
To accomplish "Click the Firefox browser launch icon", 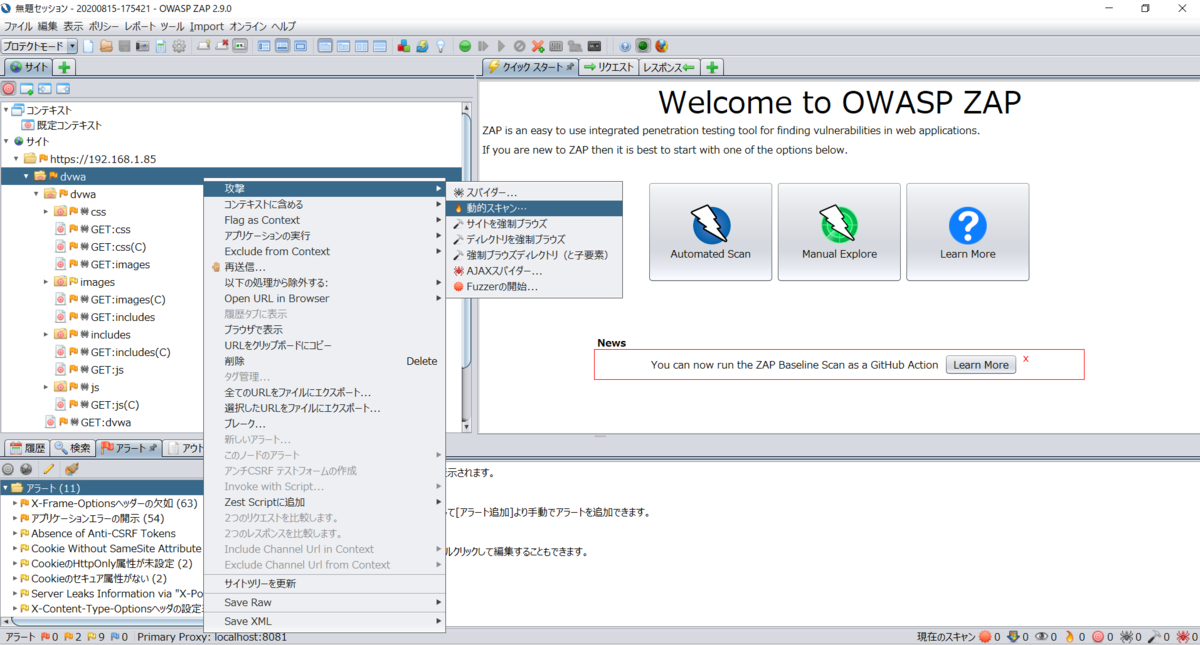I will (x=661, y=46).
